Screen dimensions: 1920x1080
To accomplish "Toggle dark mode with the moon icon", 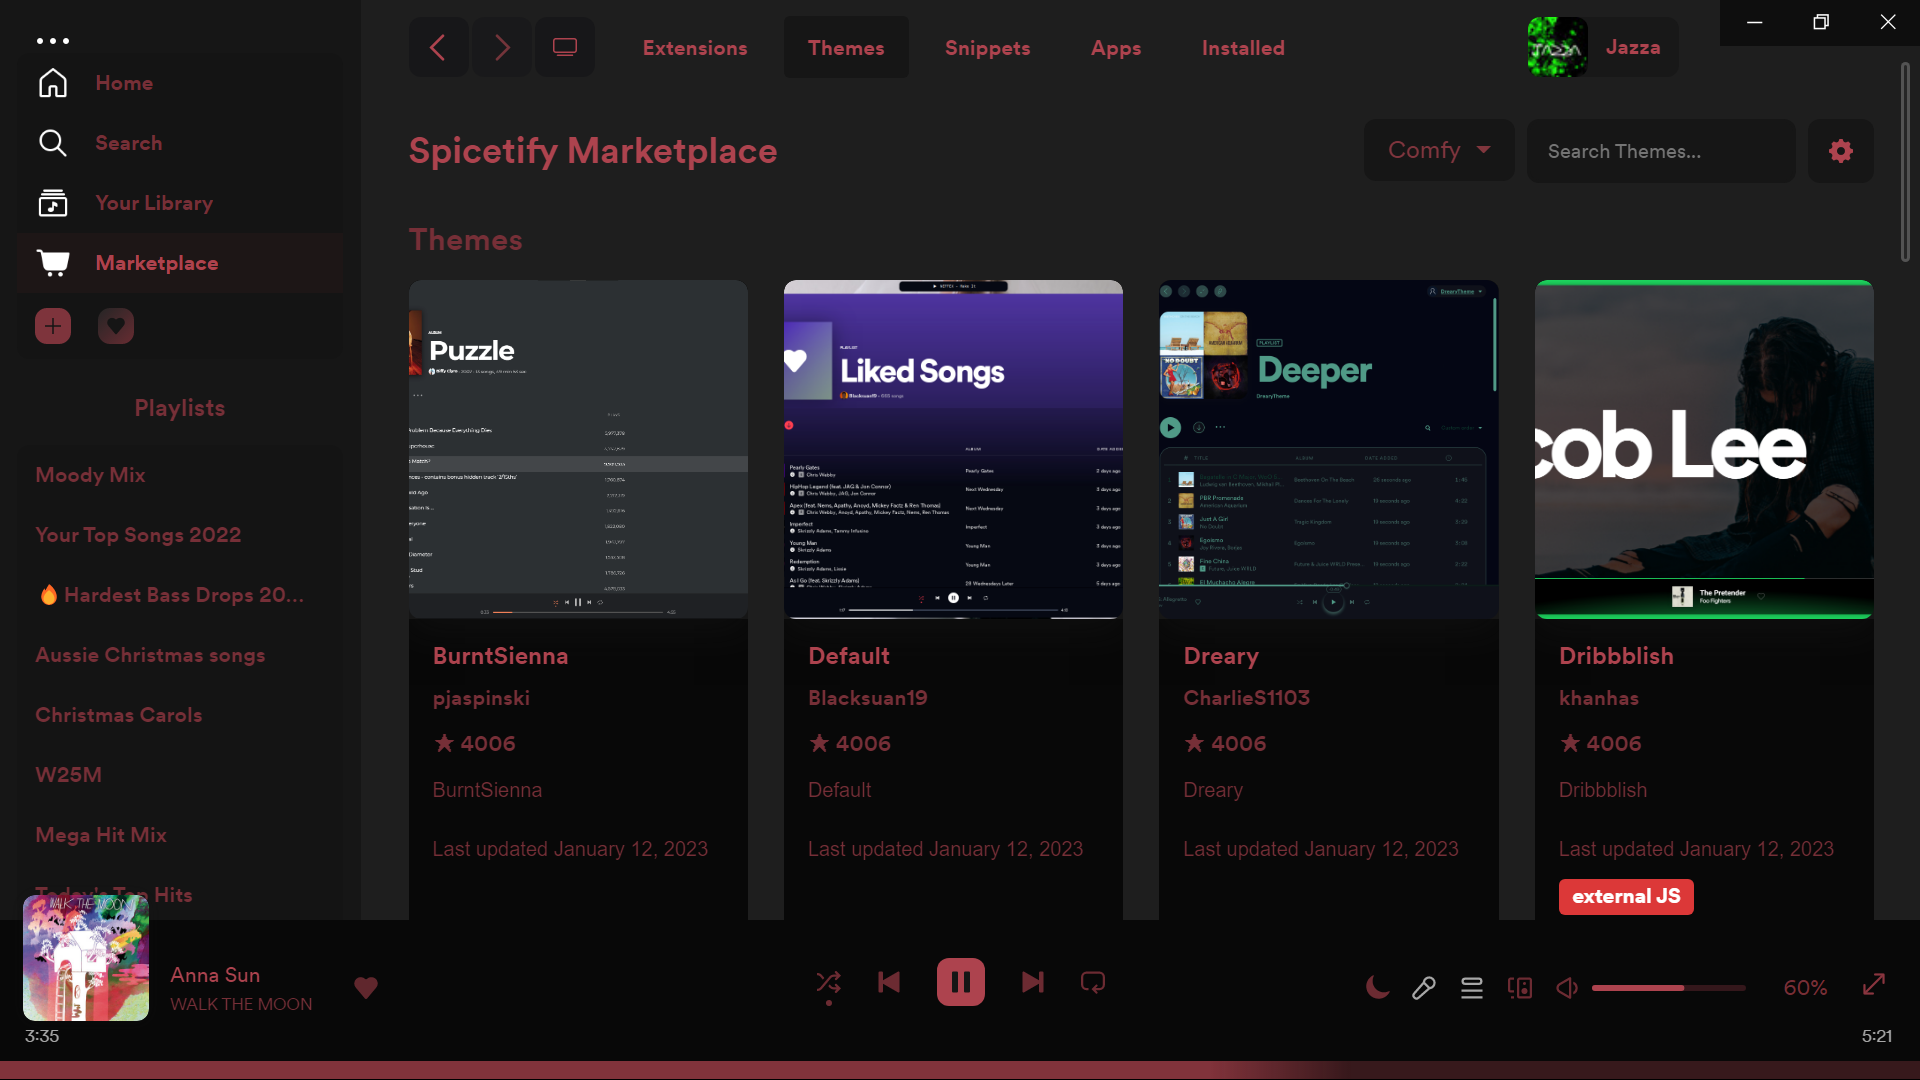I will pyautogui.click(x=1376, y=987).
